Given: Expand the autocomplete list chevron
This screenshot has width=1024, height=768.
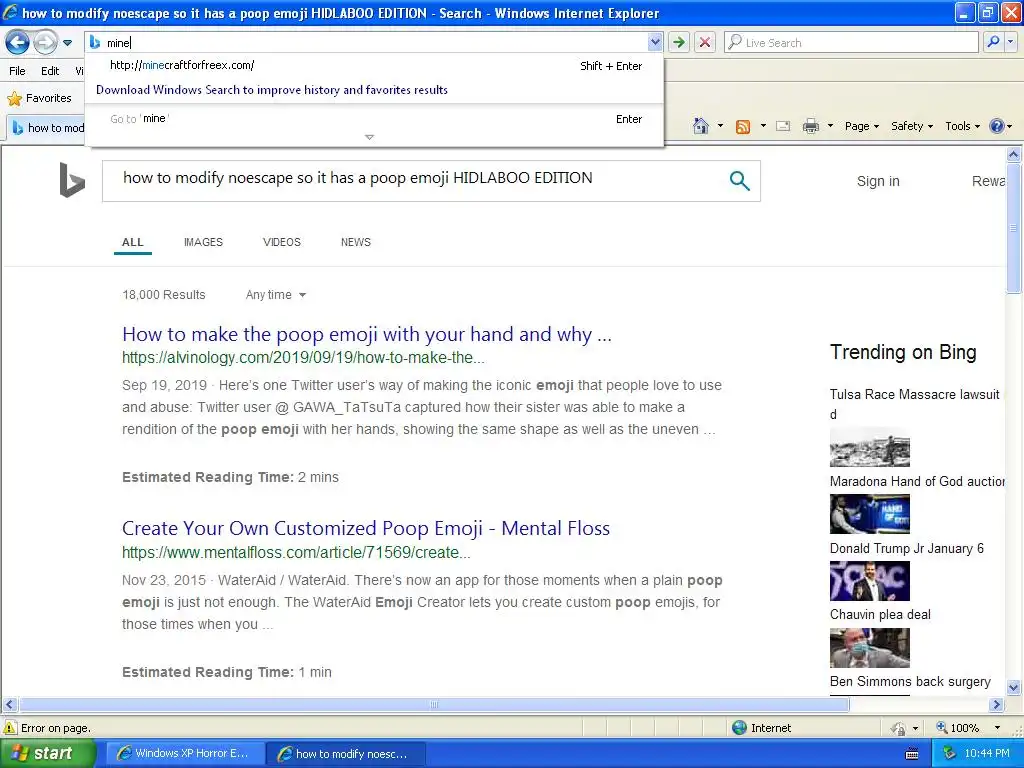Looking at the screenshot, I should pyautogui.click(x=369, y=137).
